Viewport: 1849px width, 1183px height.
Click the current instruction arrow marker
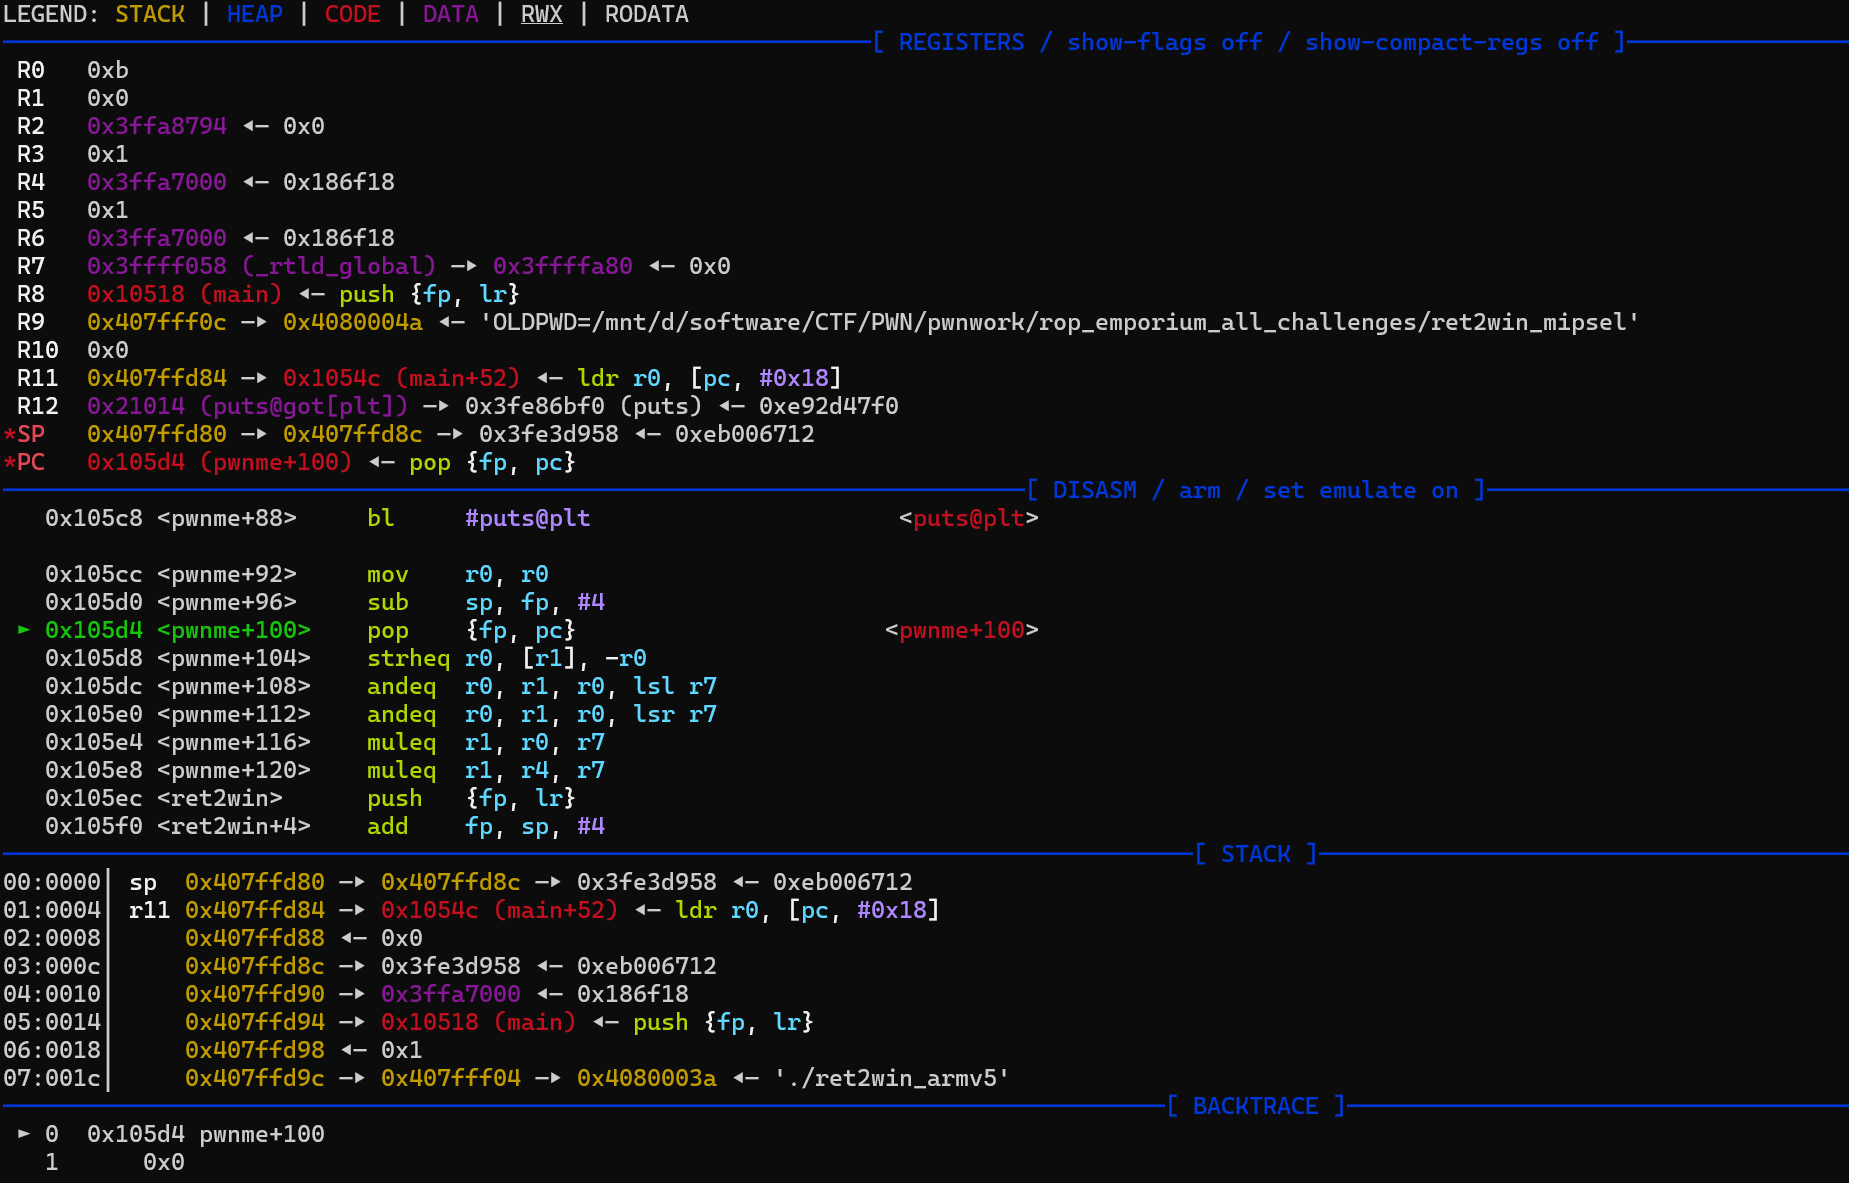(x=24, y=630)
